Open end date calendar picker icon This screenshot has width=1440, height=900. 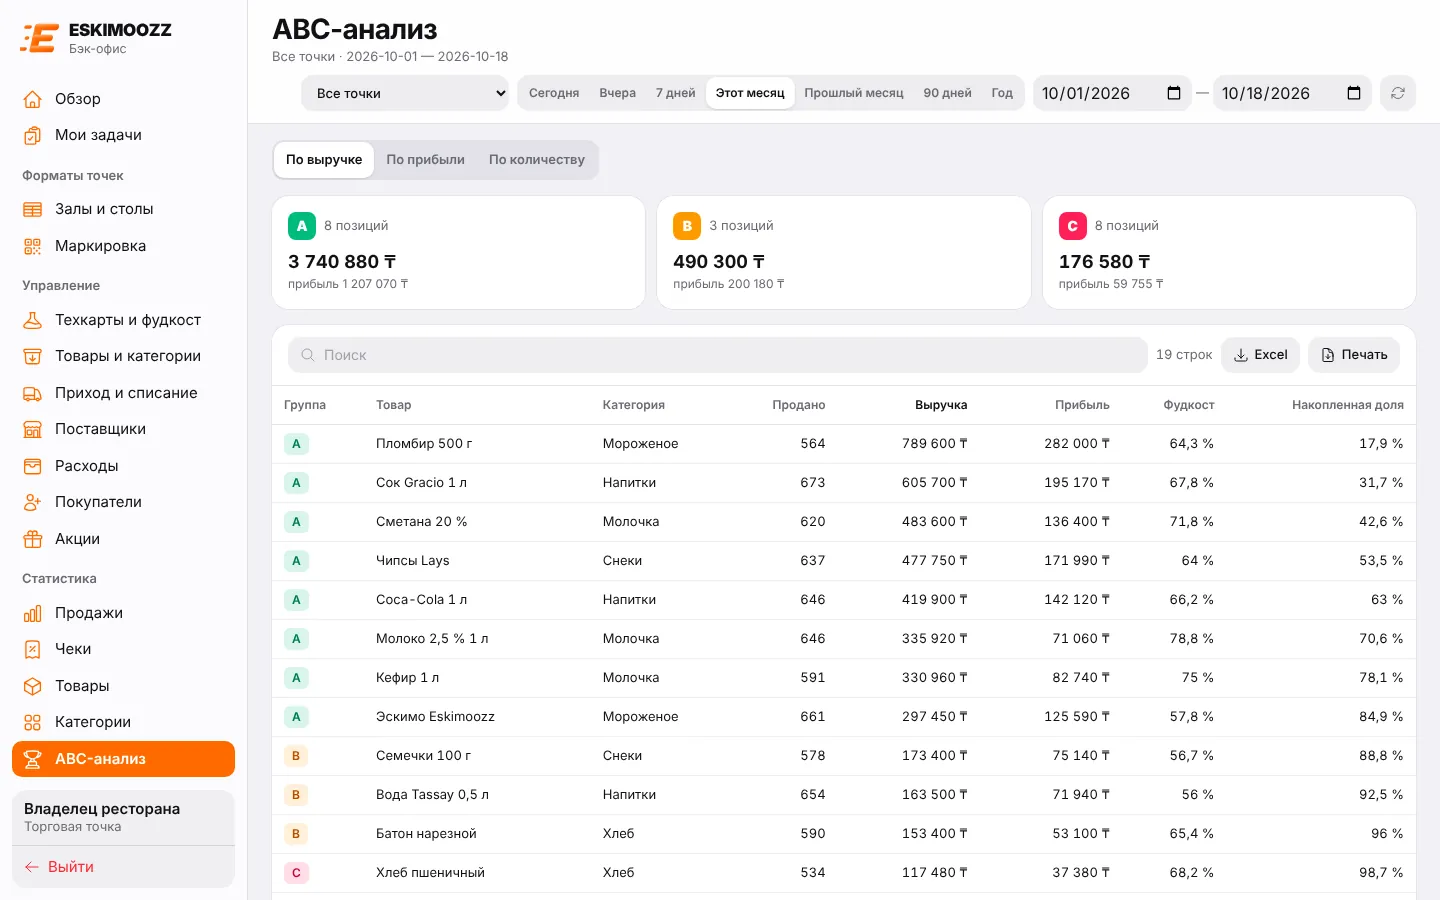pos(1354,93)
